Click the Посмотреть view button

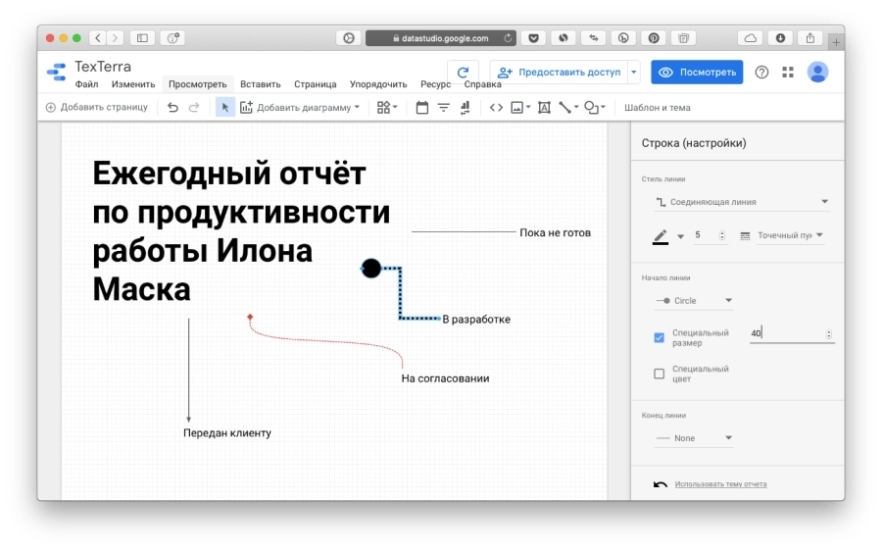point(697,73)
